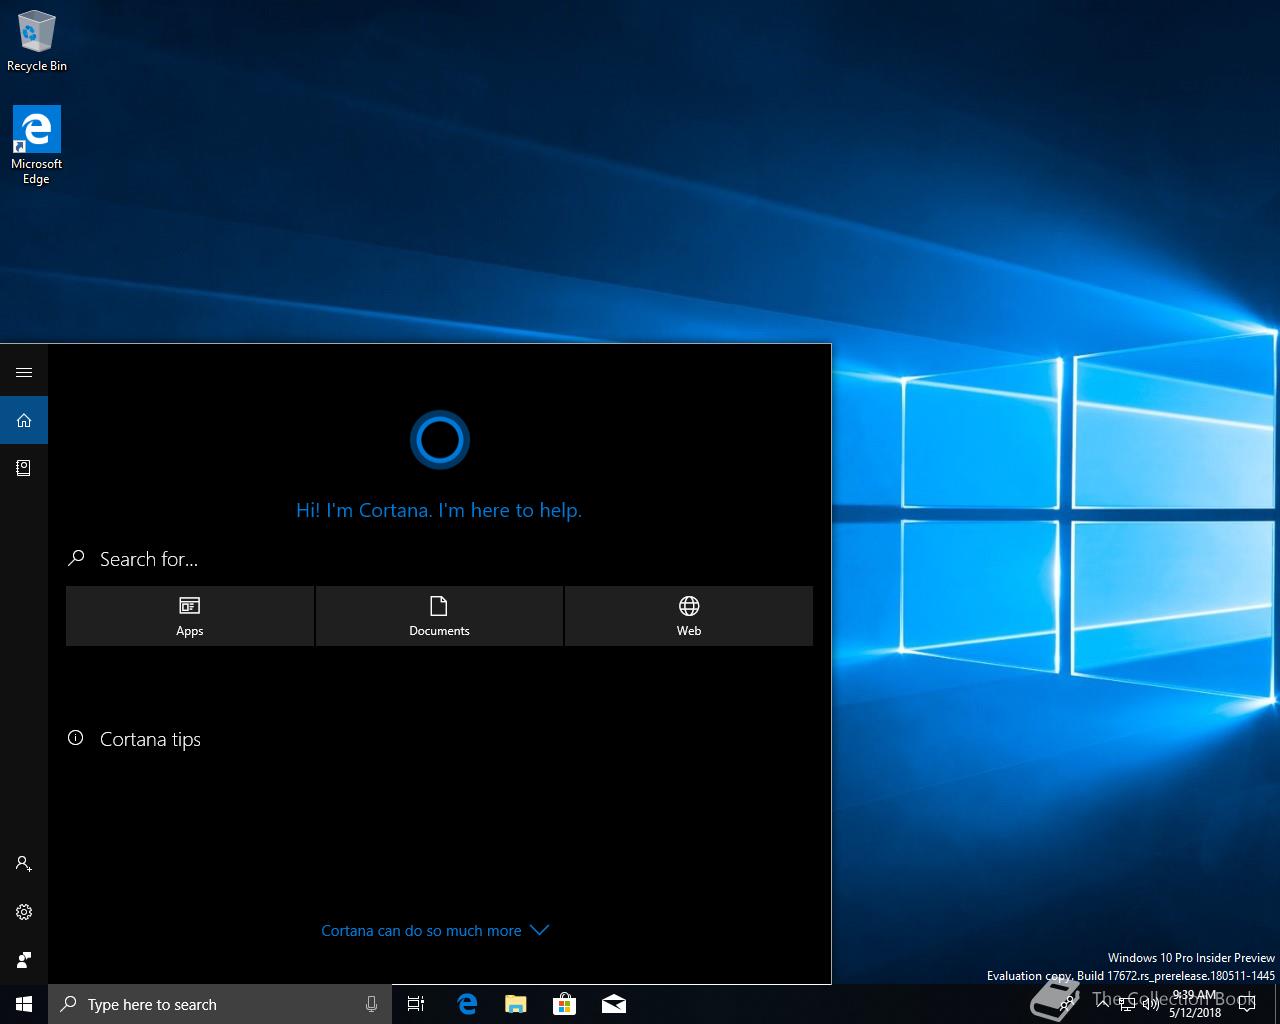Open File Explorer from taskbar
The width and height of the screenshot is (1280, 1024).
(515, 1004)
